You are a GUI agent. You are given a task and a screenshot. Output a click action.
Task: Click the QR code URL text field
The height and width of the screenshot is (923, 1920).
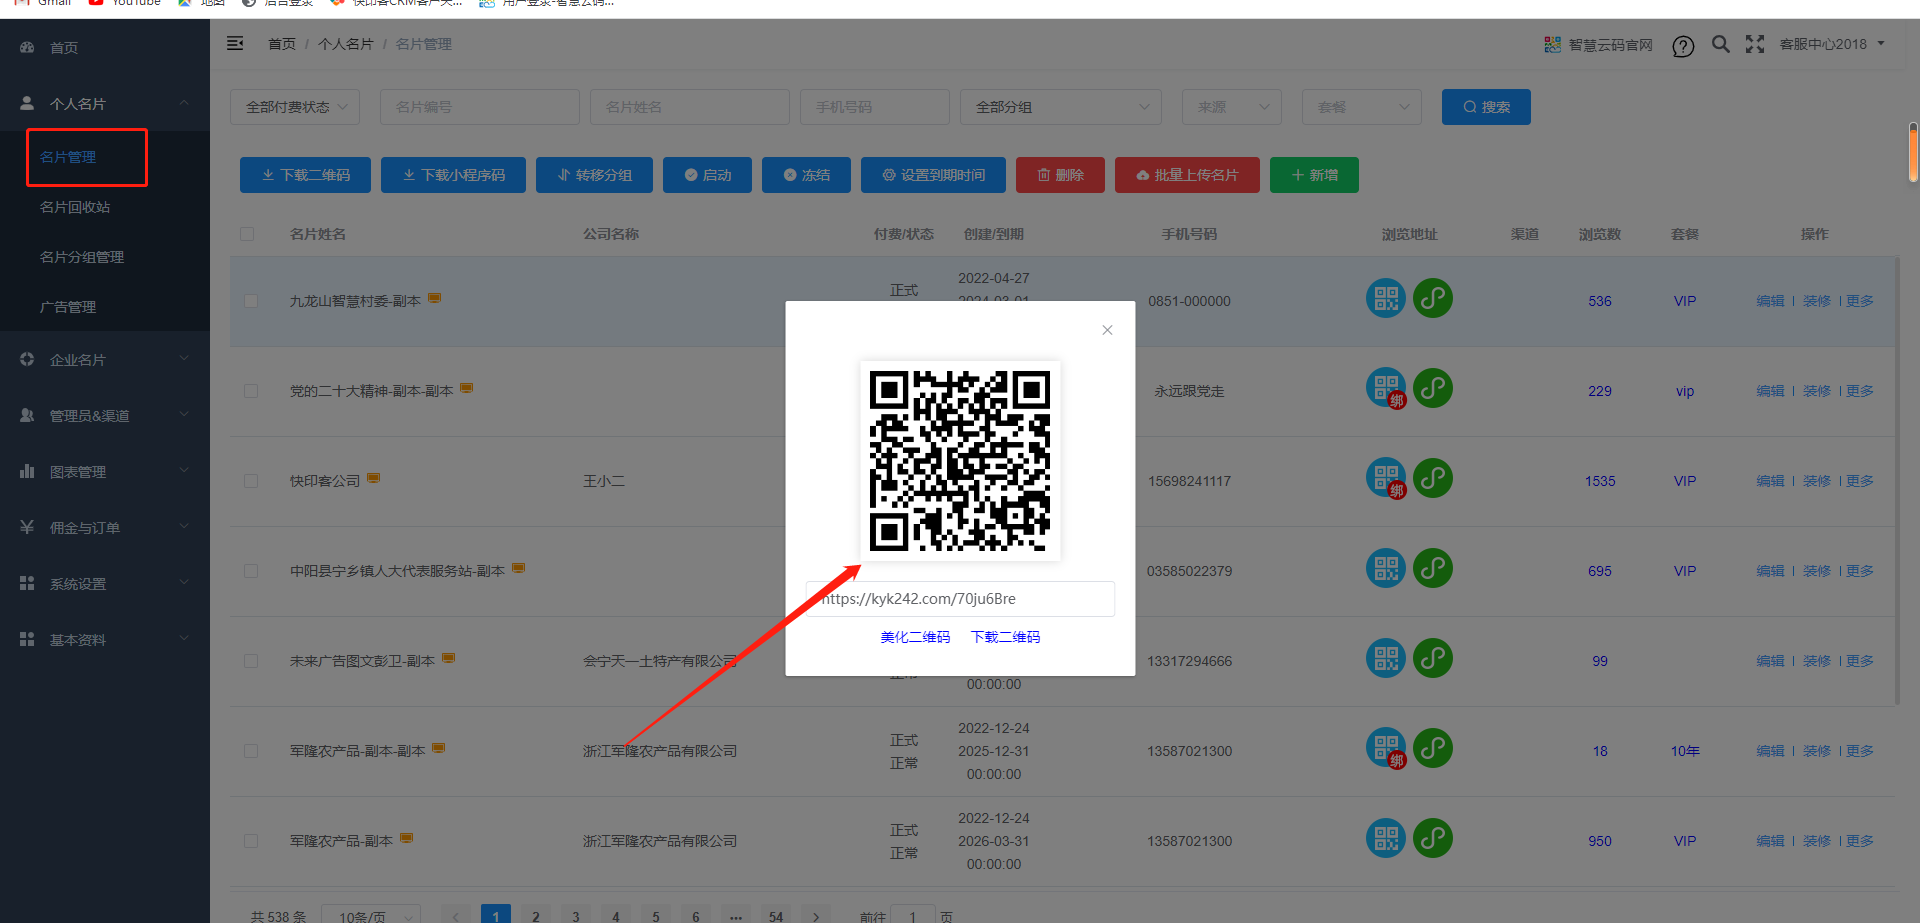point(960,599)
